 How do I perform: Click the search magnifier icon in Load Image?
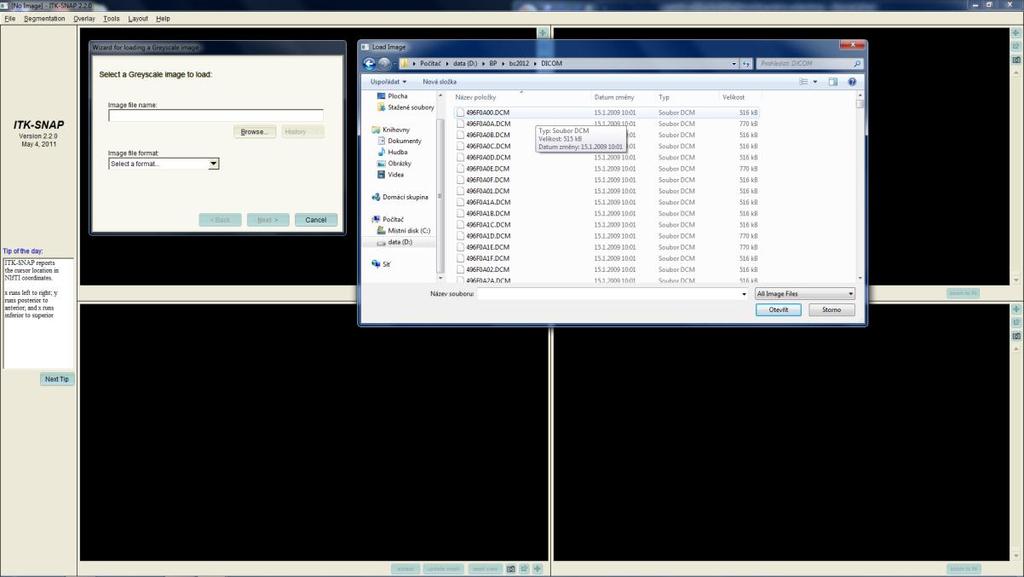pos(857,64)
